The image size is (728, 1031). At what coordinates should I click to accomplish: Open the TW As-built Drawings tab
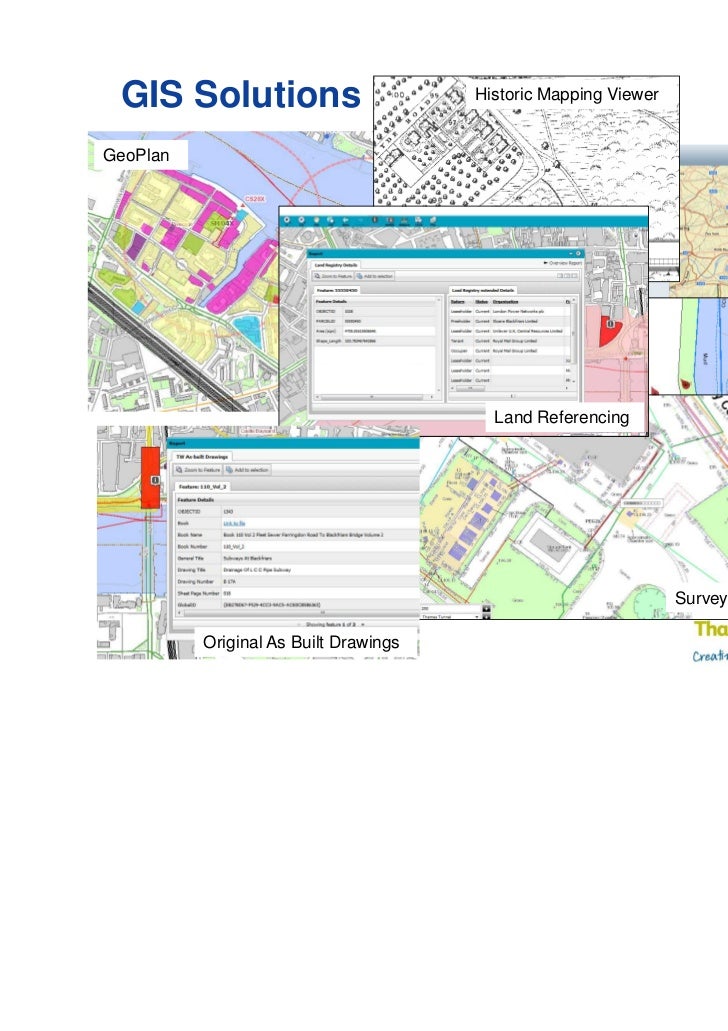pyautogui.click(x=202, y=456)
